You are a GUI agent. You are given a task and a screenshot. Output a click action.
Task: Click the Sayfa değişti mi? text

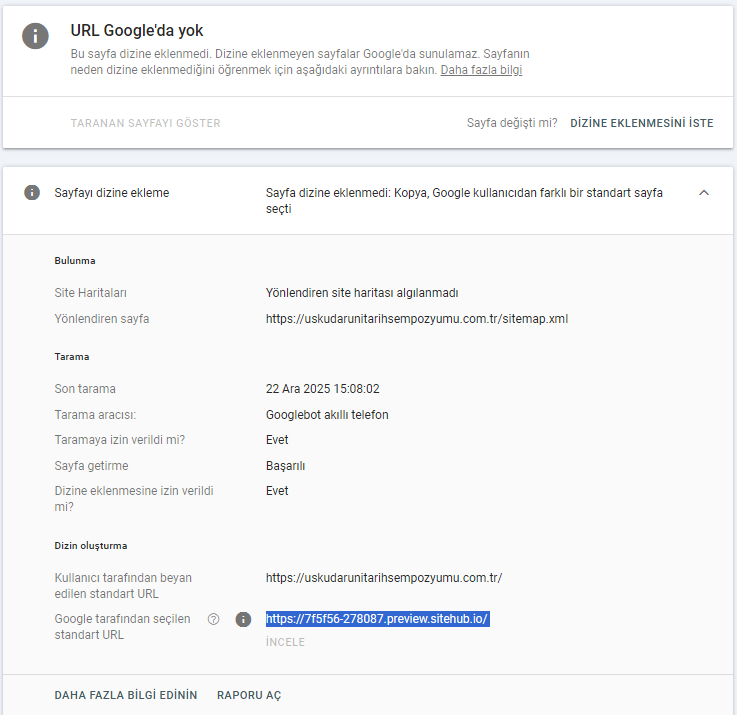[512, 123]
